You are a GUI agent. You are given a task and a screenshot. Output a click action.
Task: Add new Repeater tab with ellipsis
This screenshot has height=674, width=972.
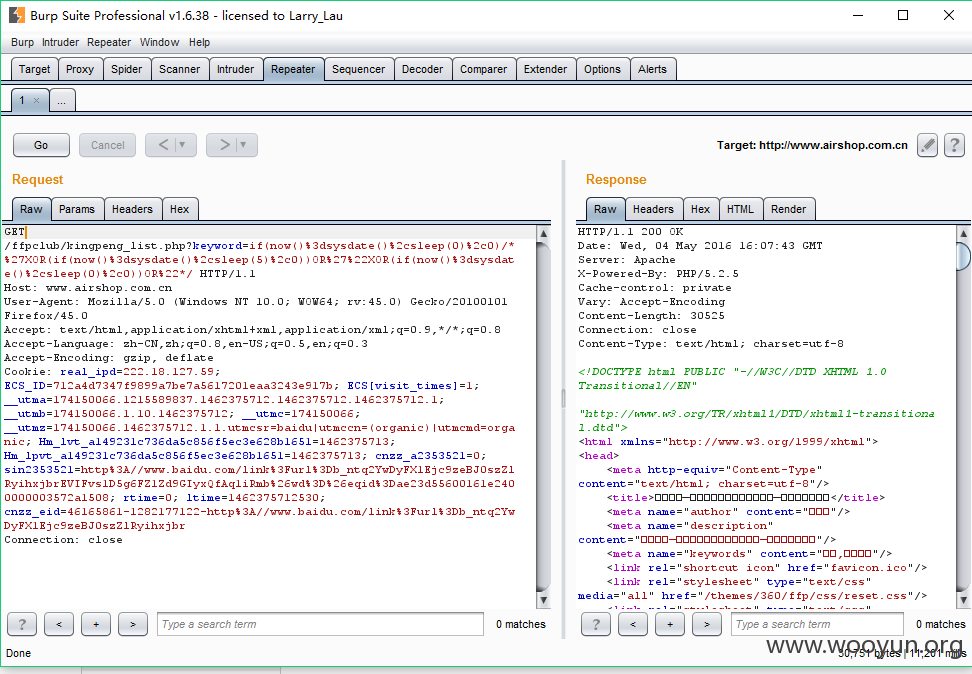(x=62, y=100)
